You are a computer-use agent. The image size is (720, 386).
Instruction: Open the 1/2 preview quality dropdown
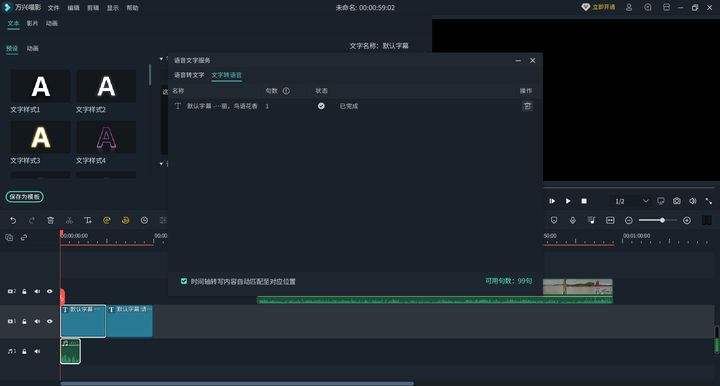(632, 201)
